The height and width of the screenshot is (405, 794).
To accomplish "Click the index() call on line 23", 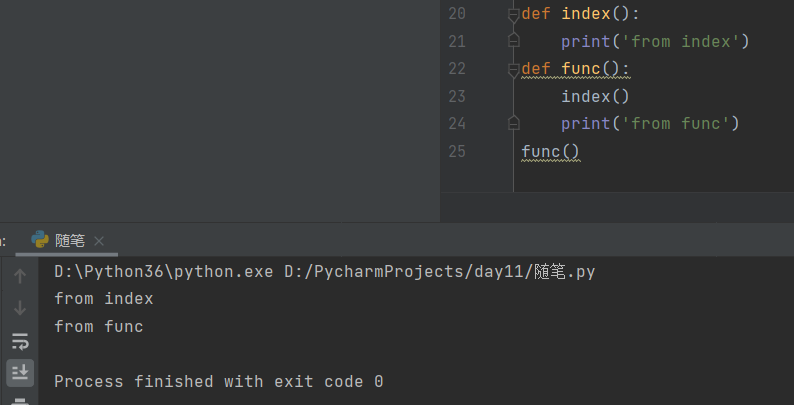I will coord(595,97).
